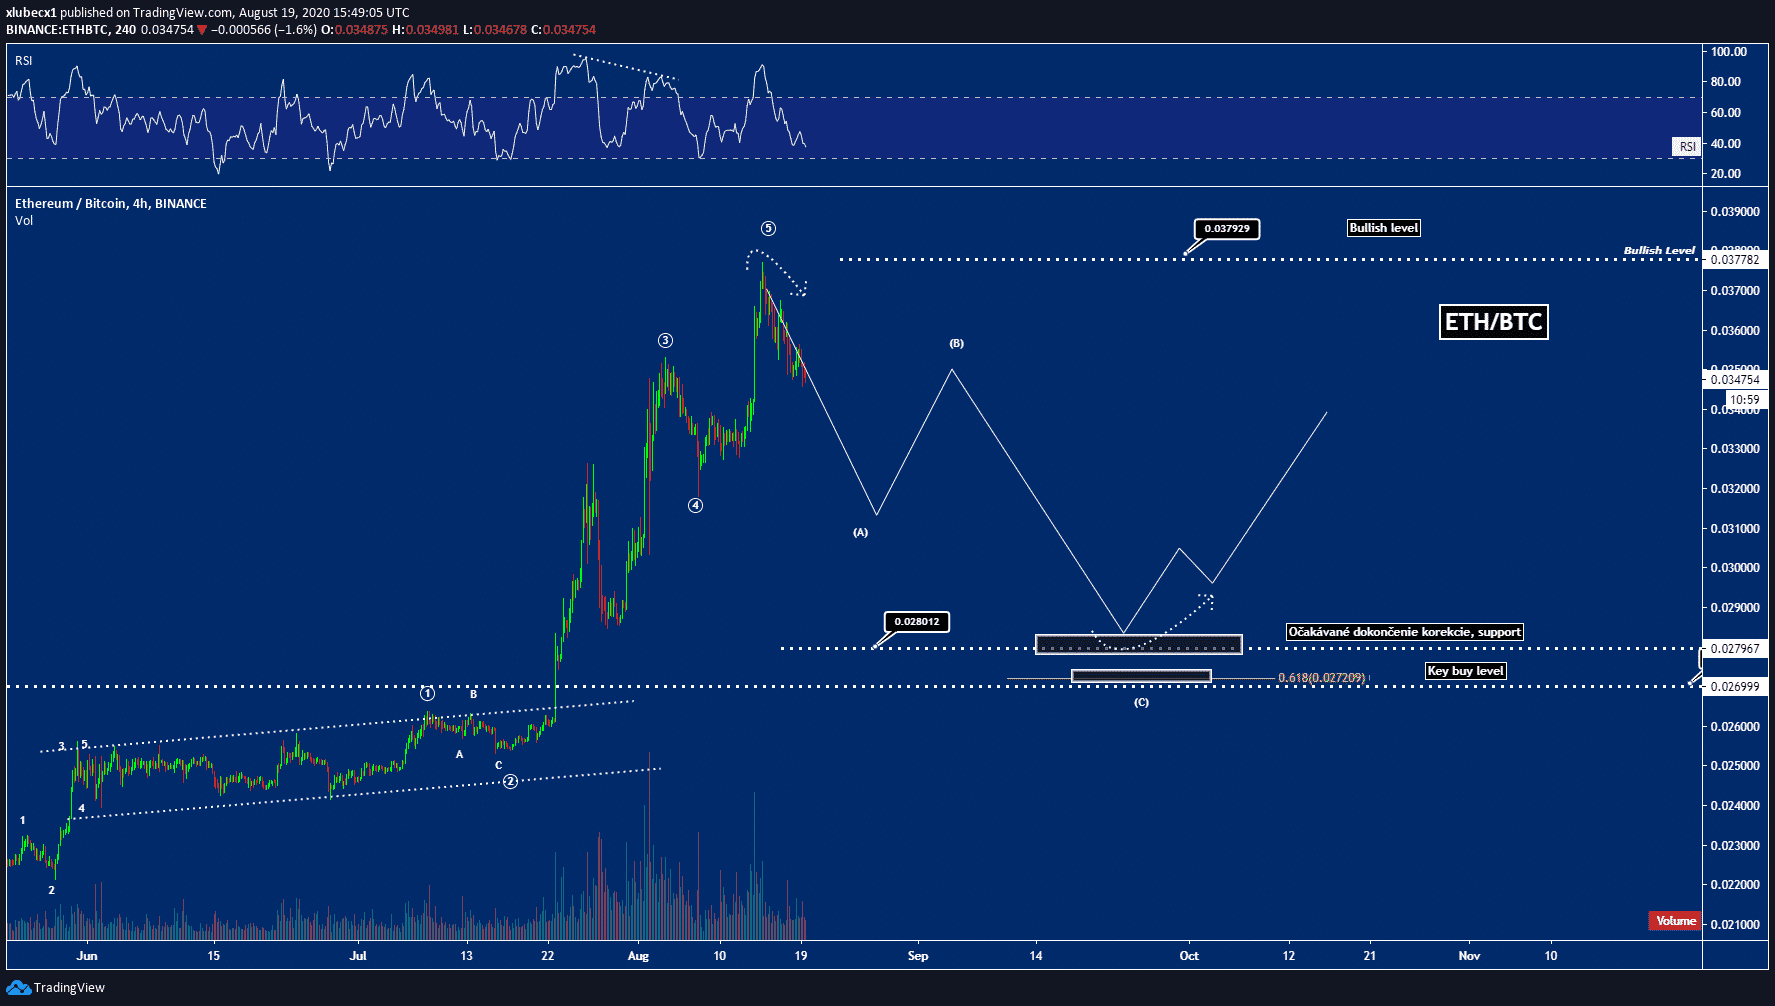Click the 0.618 Fibonacci level label
This screenshot has height=1006, width=1775.
(x=1321, y=678)
